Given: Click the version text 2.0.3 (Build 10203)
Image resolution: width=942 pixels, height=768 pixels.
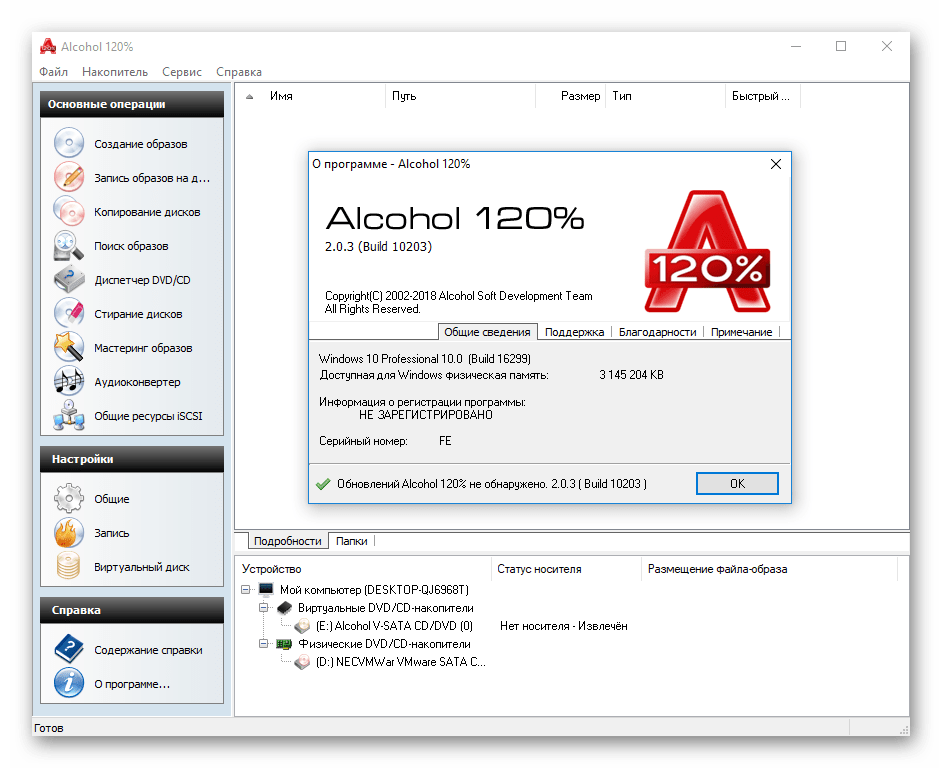Looking at the screenshot, I should tap(378, 246).
